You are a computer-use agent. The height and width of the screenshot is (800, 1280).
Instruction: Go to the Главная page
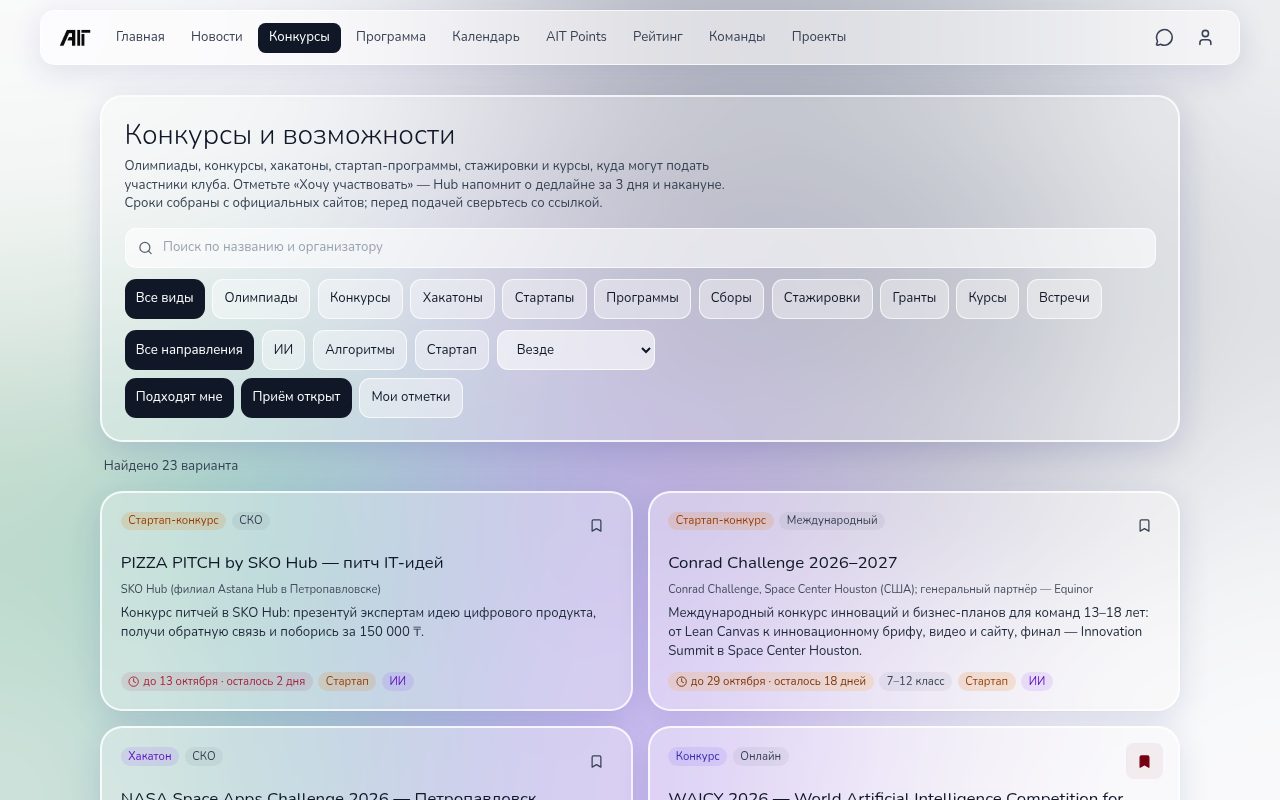(140, 37)
